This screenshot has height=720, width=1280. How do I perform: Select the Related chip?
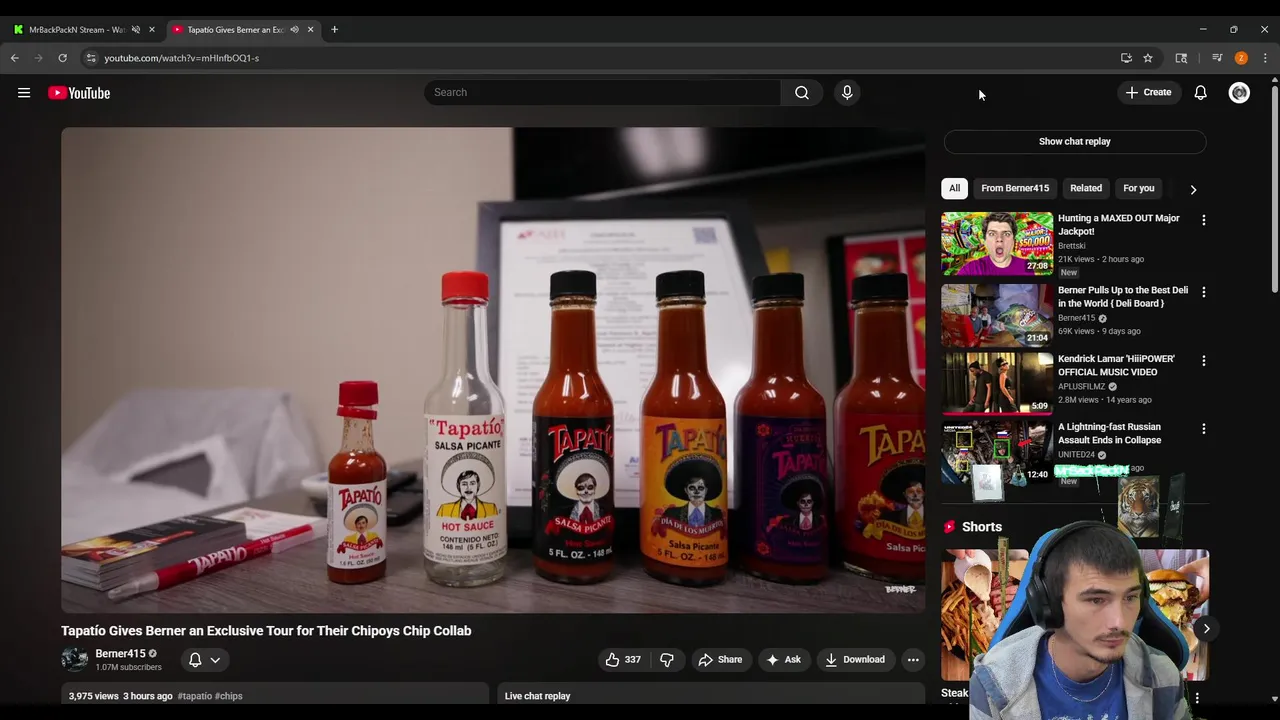pos(1085,188)
